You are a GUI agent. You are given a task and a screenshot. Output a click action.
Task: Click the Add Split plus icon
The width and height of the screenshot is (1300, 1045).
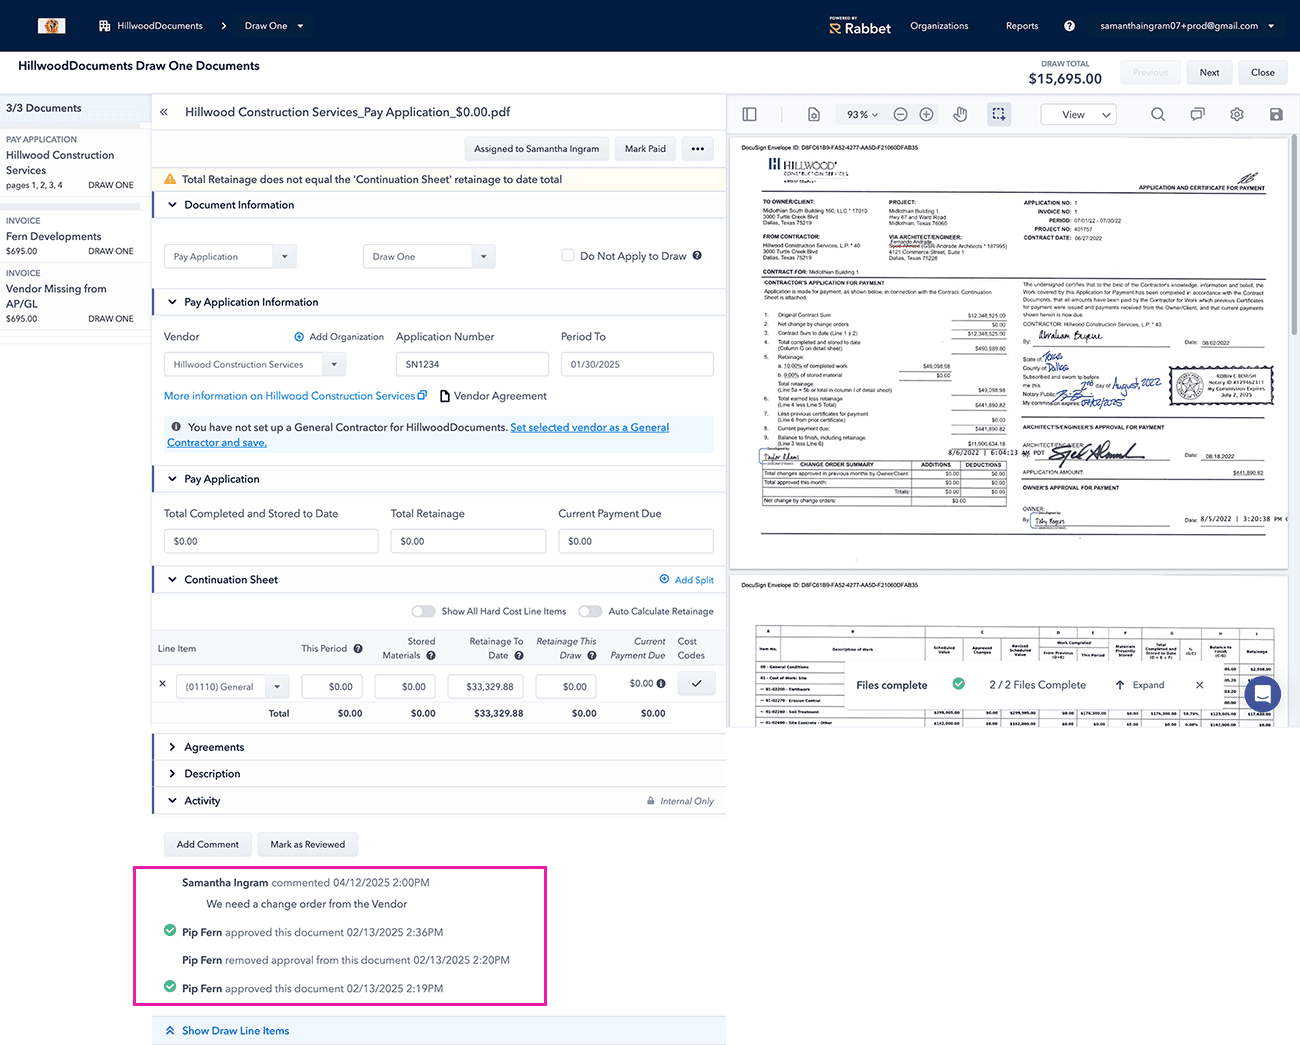click(664, 579)
